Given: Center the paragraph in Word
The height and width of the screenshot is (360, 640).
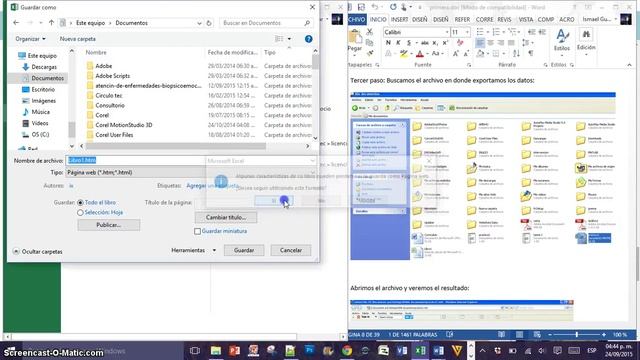Looking at the screenshot, I should click(x=491, y=43).
